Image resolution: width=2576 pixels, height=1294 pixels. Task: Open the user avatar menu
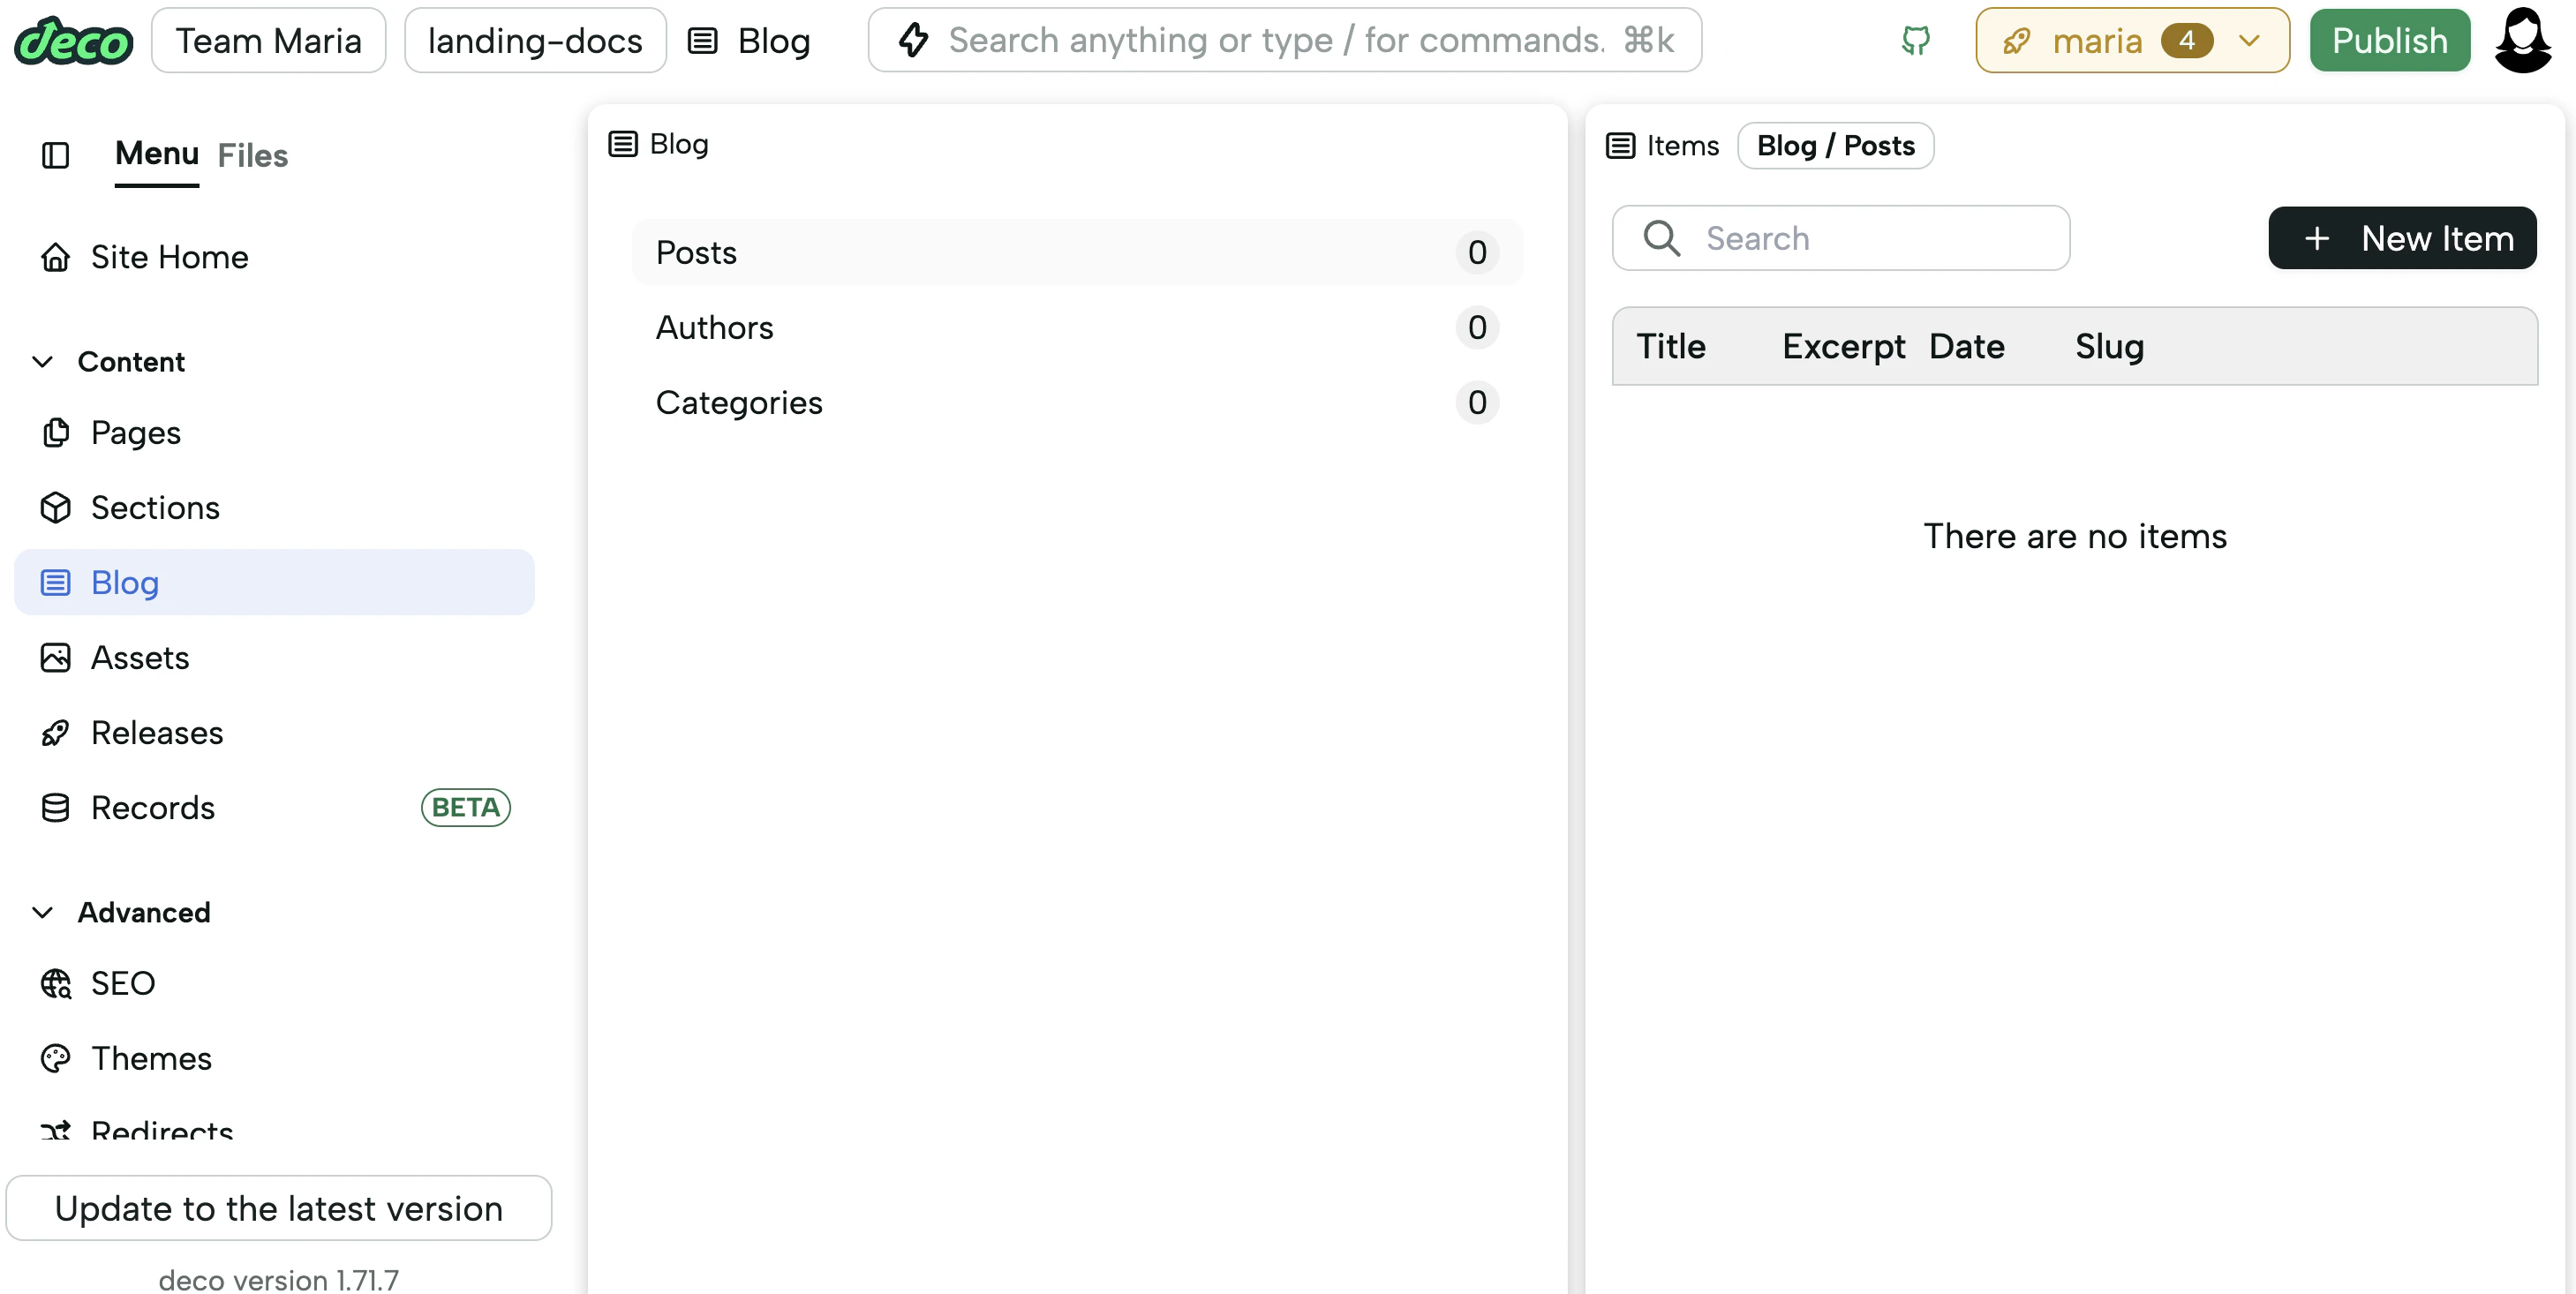point(2524,41)
